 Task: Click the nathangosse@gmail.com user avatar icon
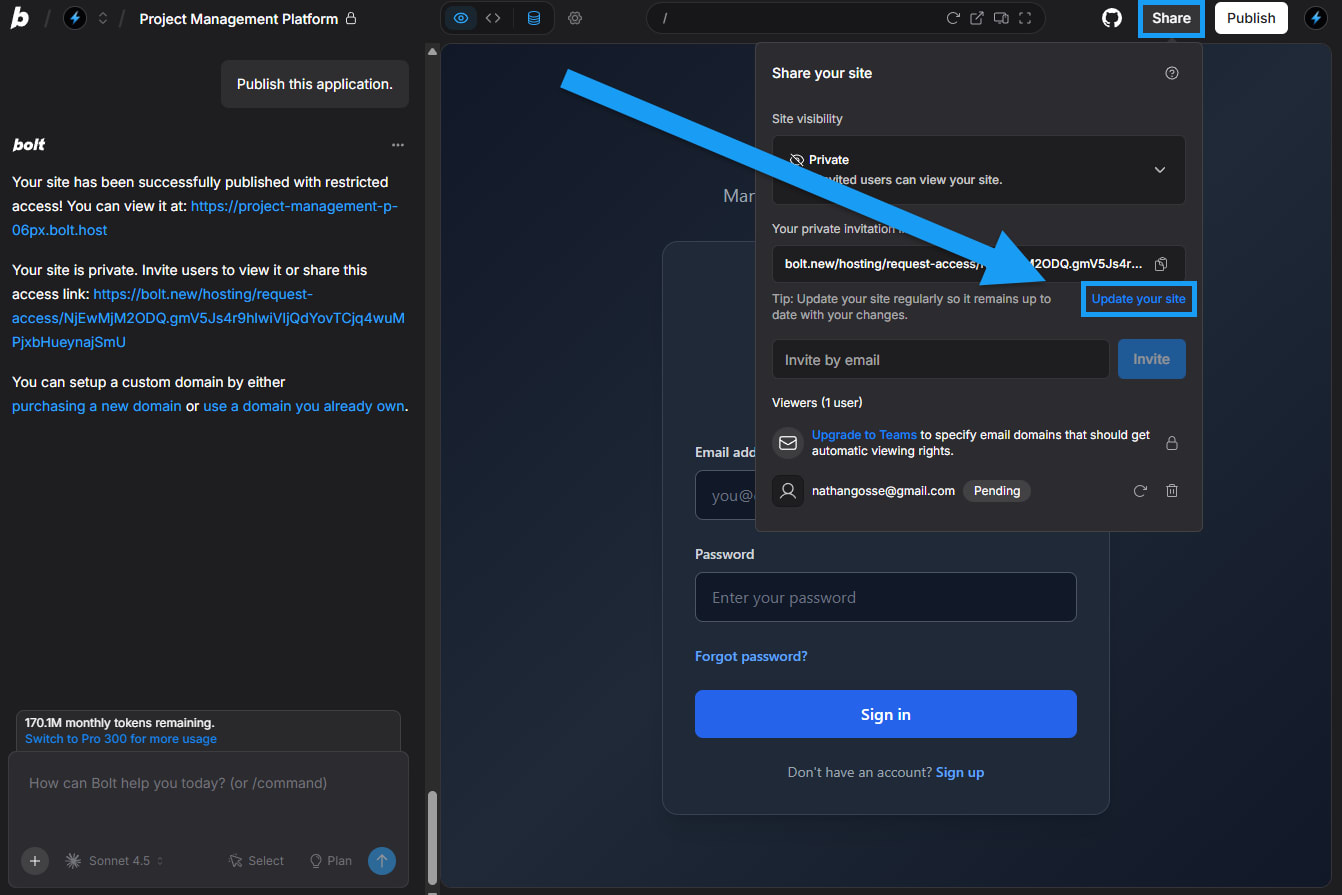tap(788, 491)
